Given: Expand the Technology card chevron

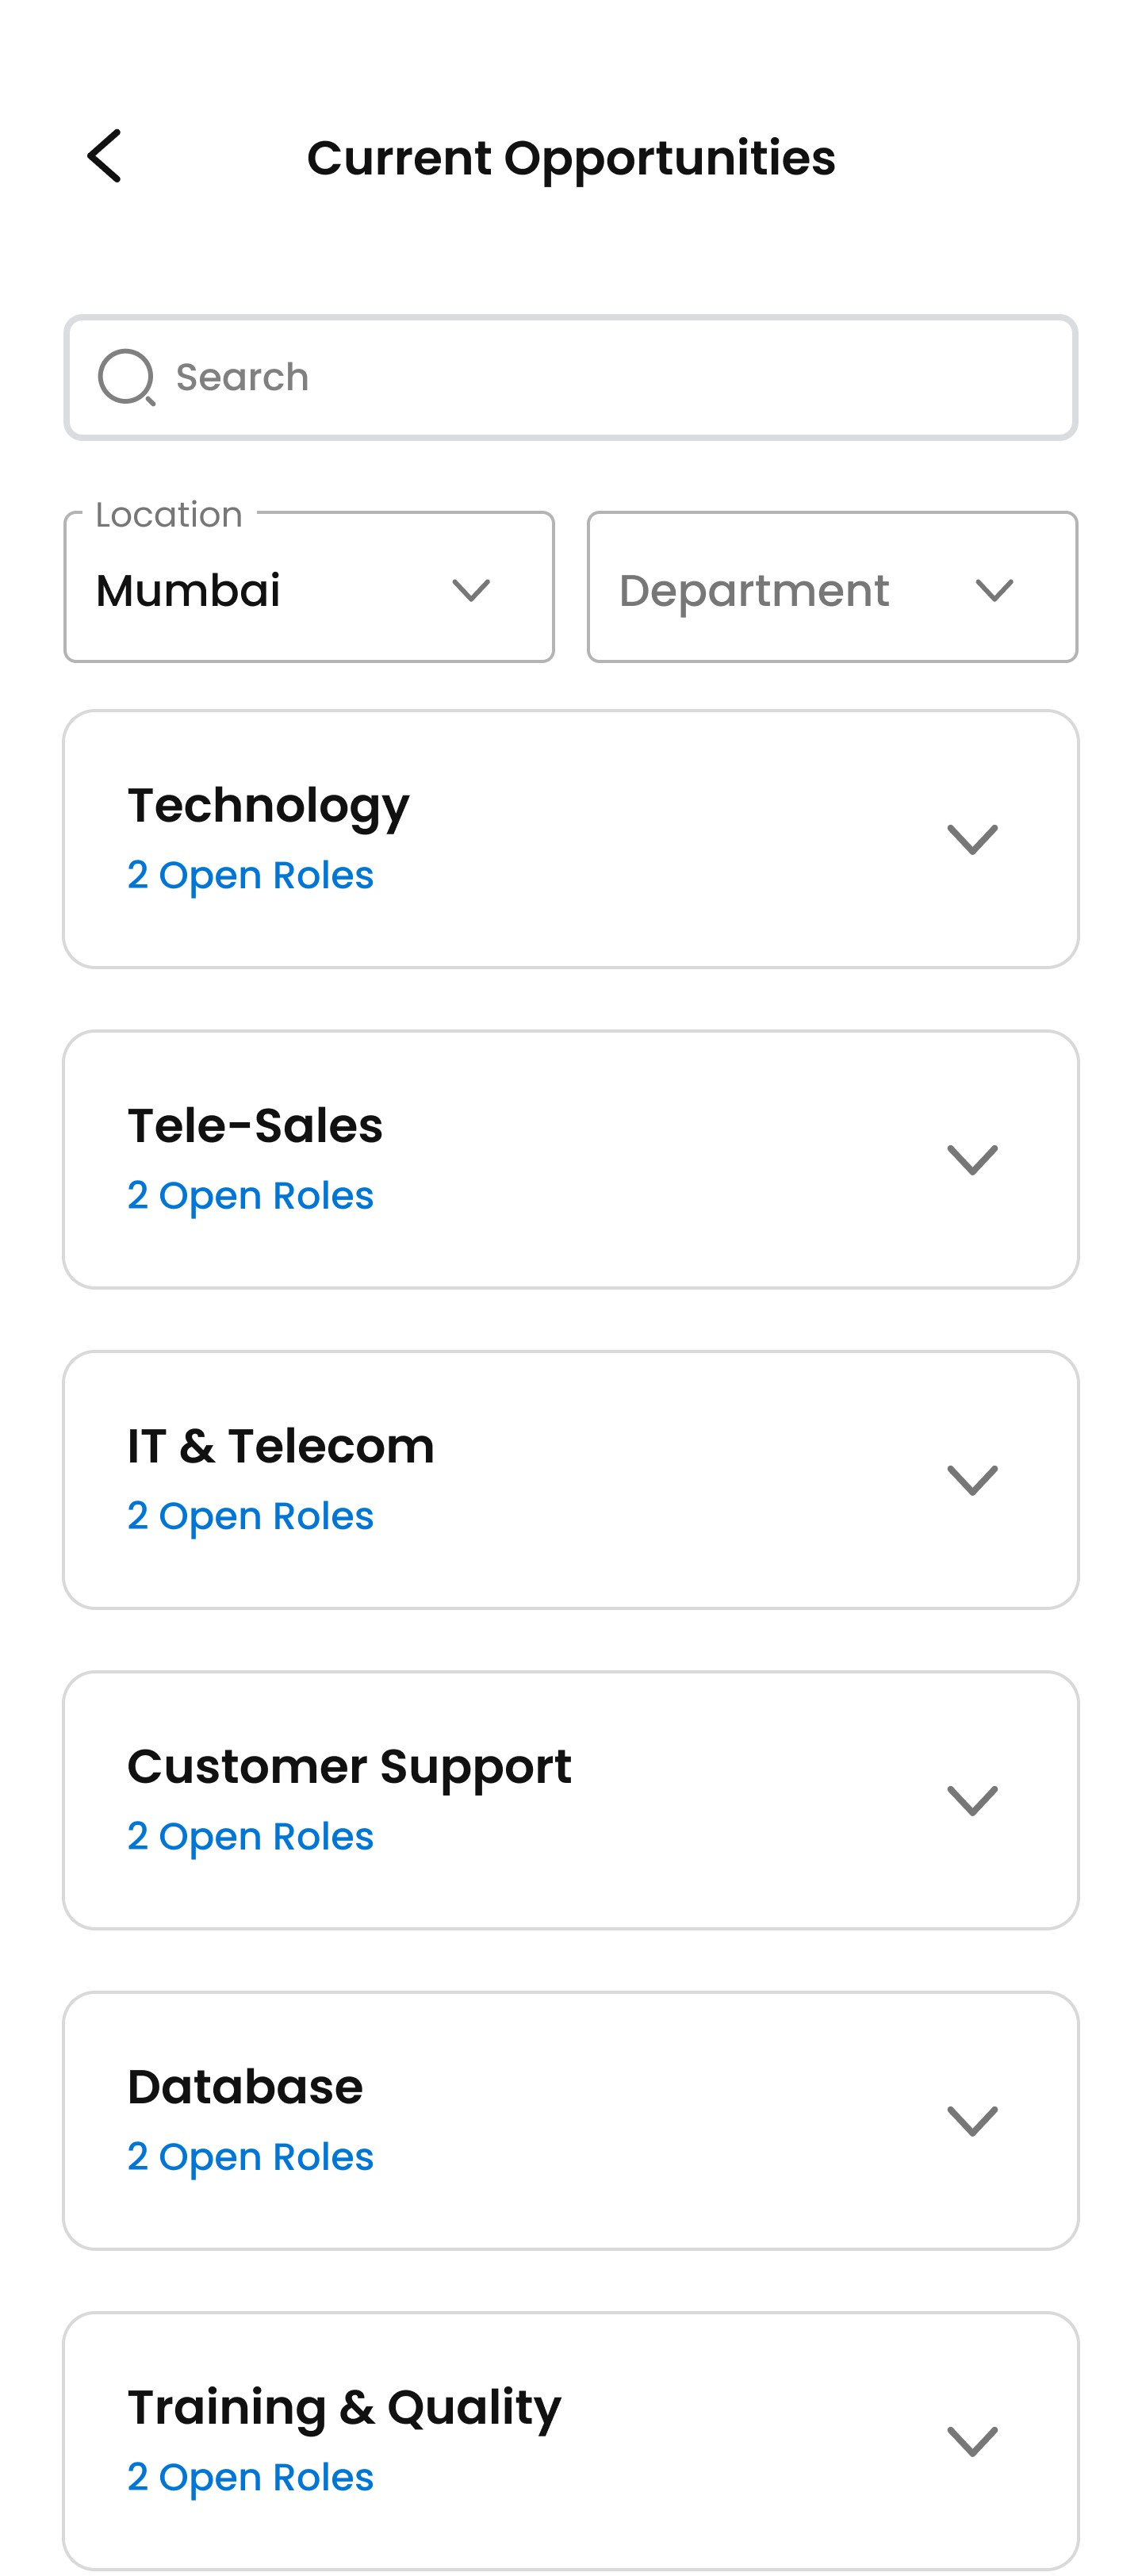Looking at the screenshot, I should [x=972, y=839].
